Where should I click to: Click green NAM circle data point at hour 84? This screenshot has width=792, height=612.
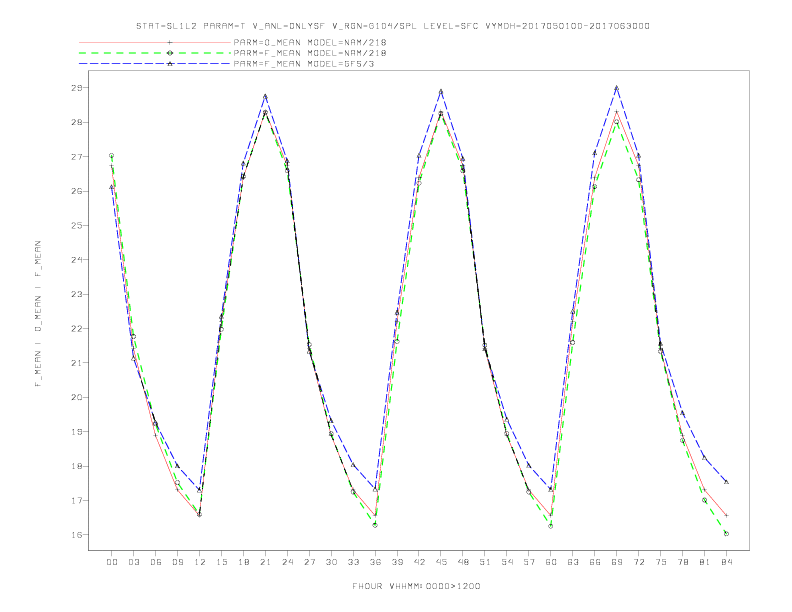(x=726, y=533)
